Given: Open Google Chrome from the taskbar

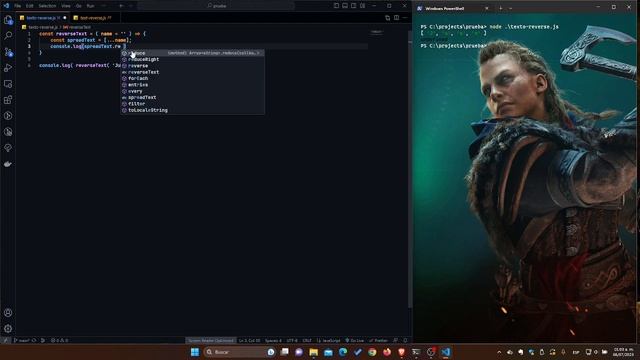Looking at the screenshot, I should click(372, 352).
